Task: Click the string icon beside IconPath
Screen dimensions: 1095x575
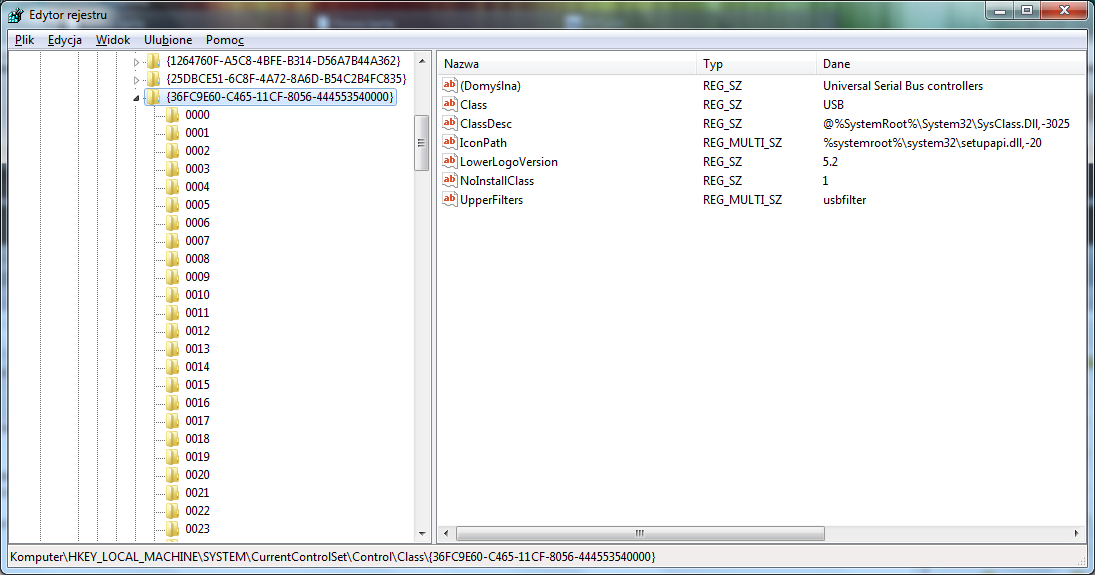Action: tap(450, 142)
